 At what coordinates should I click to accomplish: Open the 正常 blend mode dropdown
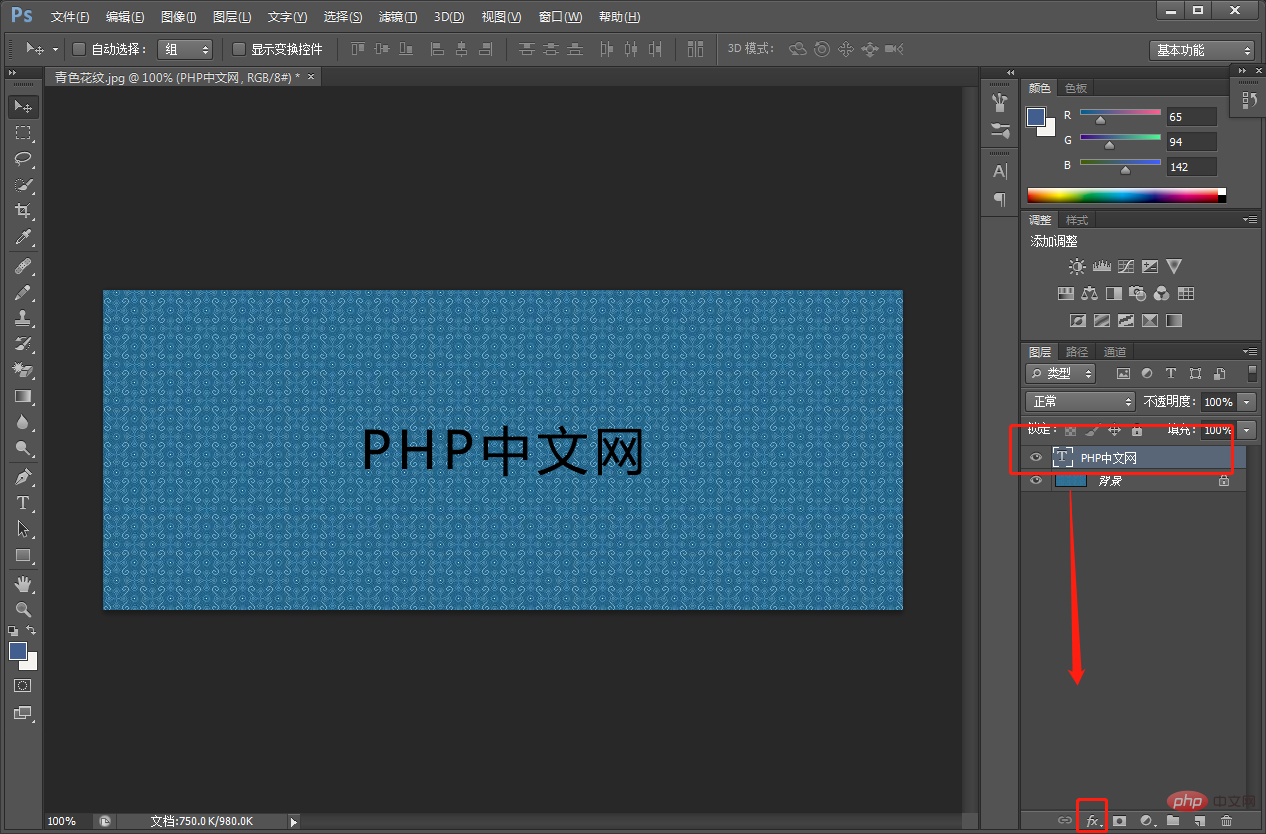(x=1080, y=401)
